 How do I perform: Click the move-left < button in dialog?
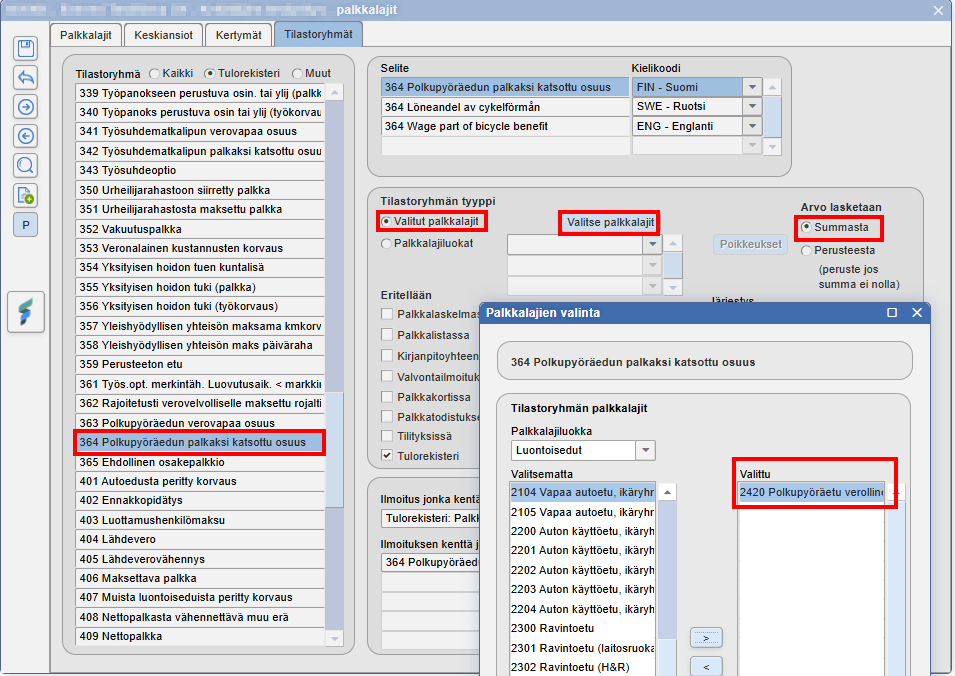point(706,667)
